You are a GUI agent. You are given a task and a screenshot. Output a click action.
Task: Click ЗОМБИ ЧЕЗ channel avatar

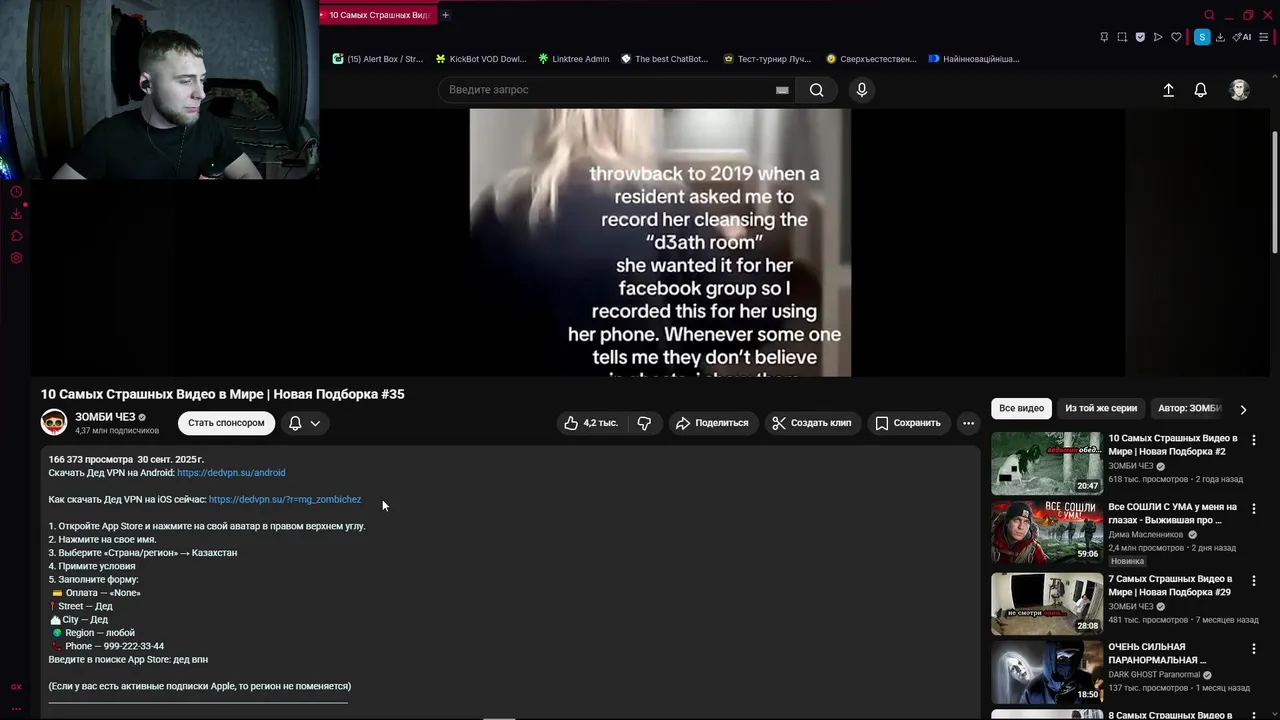tap(54, 423)
